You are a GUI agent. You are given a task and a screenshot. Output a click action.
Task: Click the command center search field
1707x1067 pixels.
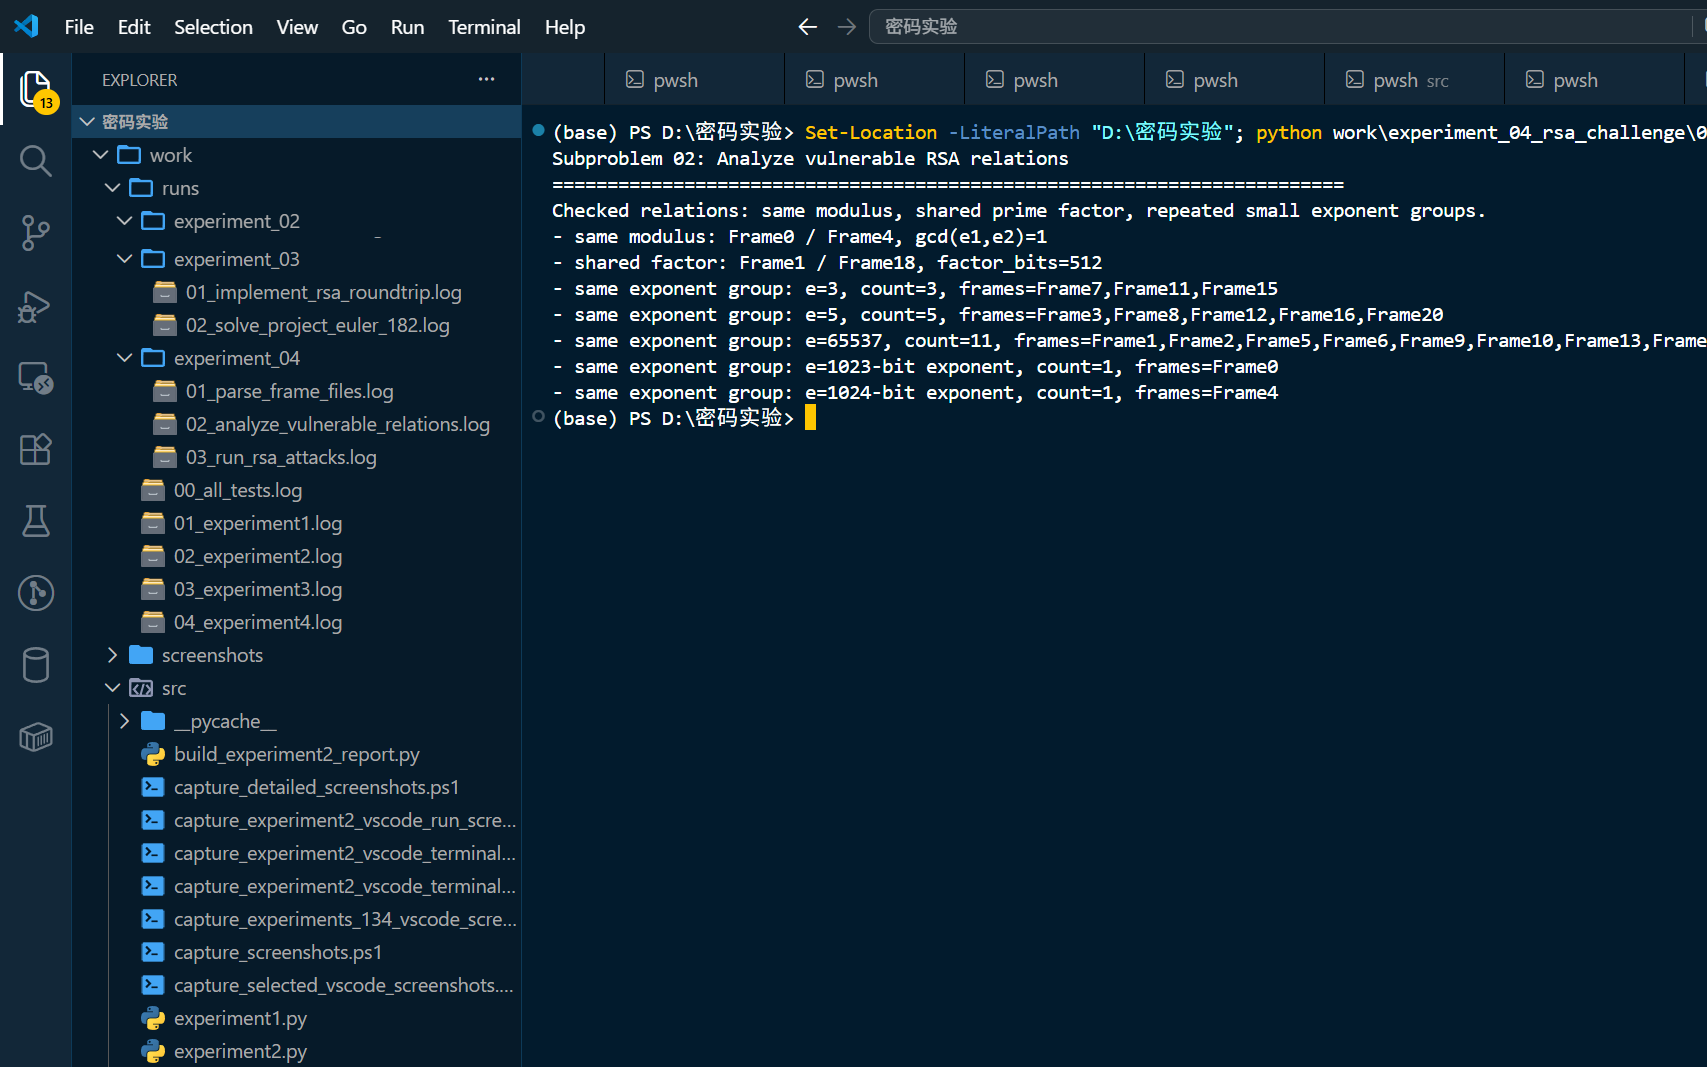coord(1280,27)
